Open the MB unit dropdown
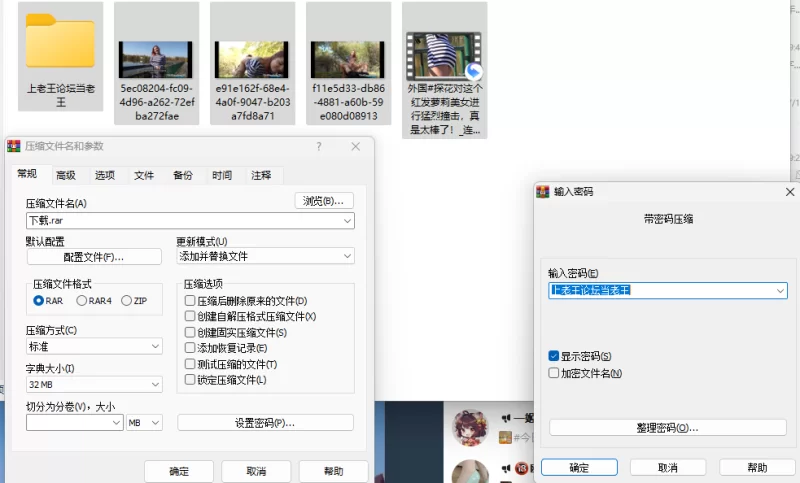 click(144, 423)
